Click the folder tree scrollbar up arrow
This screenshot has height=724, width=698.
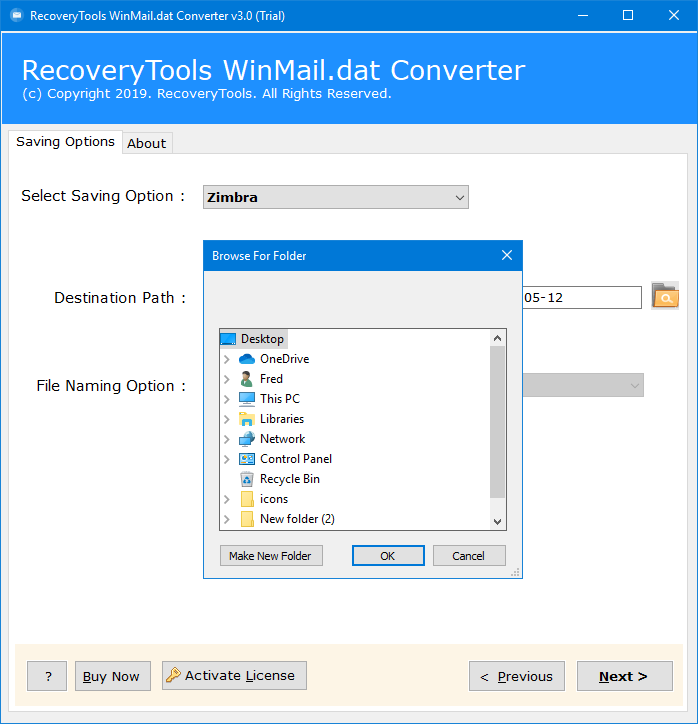[x=497, y=338]
